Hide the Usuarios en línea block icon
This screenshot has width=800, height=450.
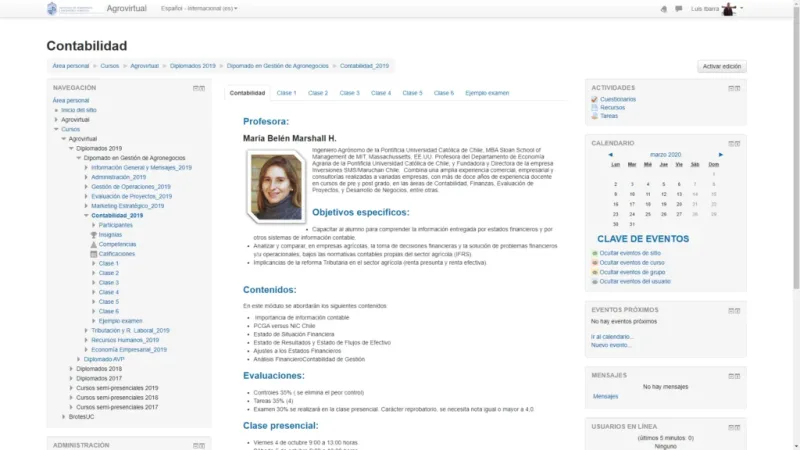click(x=731, y=428)
